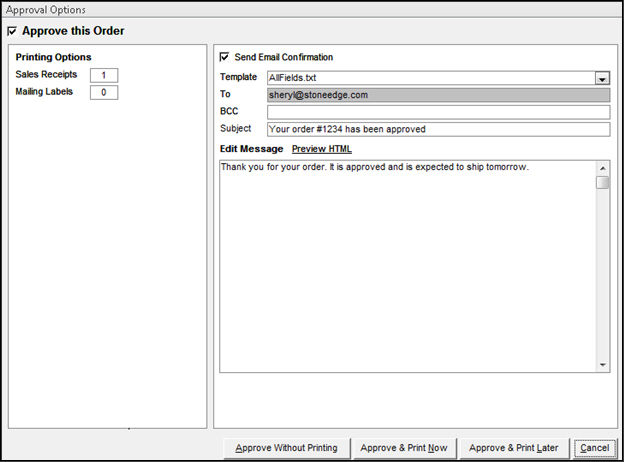Click the message scrollbar thumb
This screenshot has width=624, height=462.
point(602,183)
